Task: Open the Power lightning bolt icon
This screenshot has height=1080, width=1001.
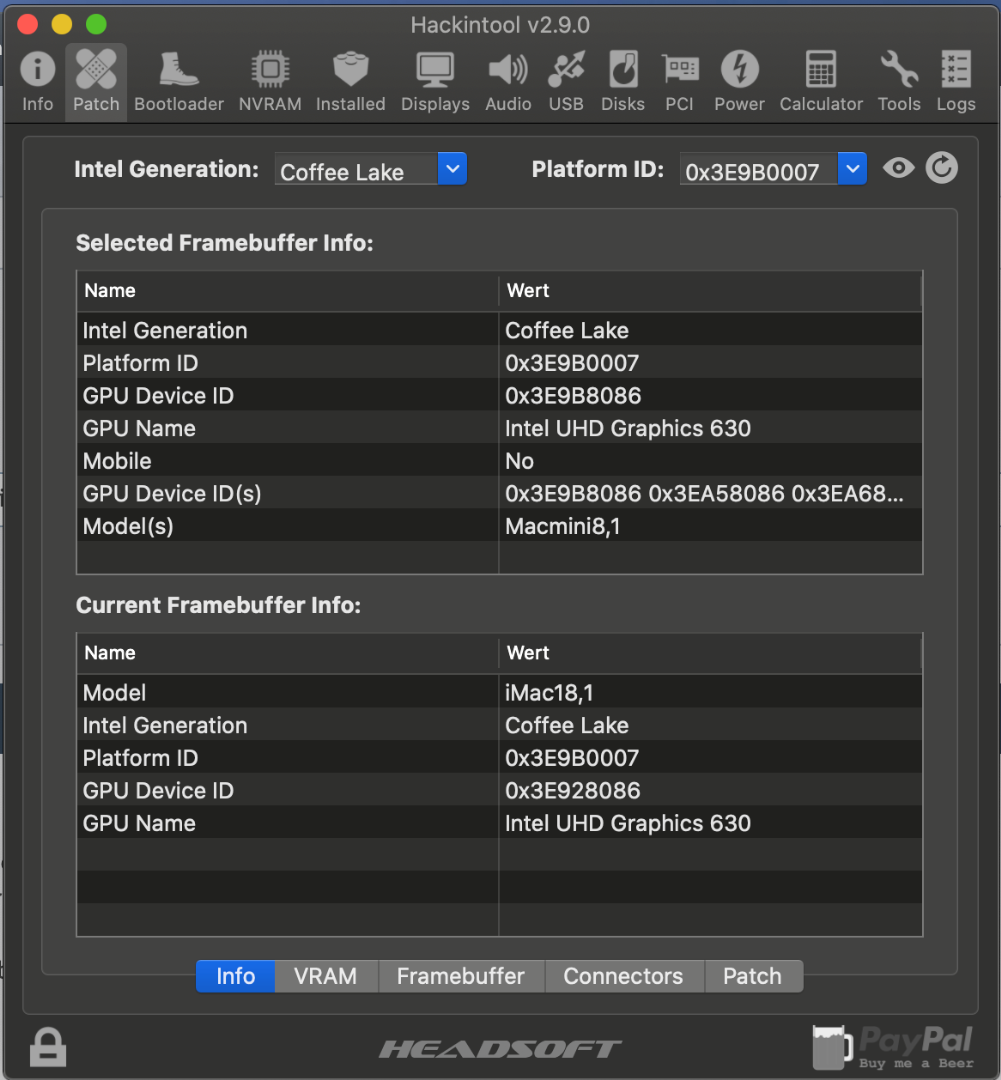Action: tap(739, 71)
